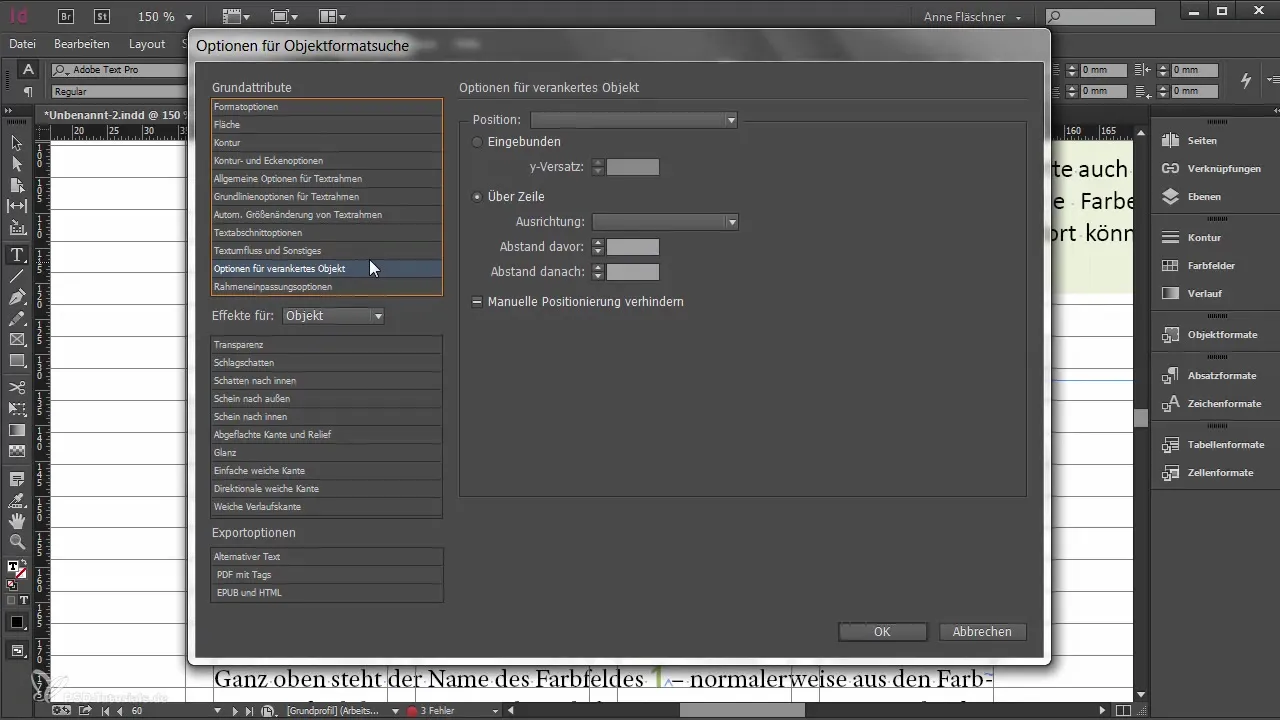Select the Direct Selection tool
Screen dimensions: 1280x720
(17, 164)
